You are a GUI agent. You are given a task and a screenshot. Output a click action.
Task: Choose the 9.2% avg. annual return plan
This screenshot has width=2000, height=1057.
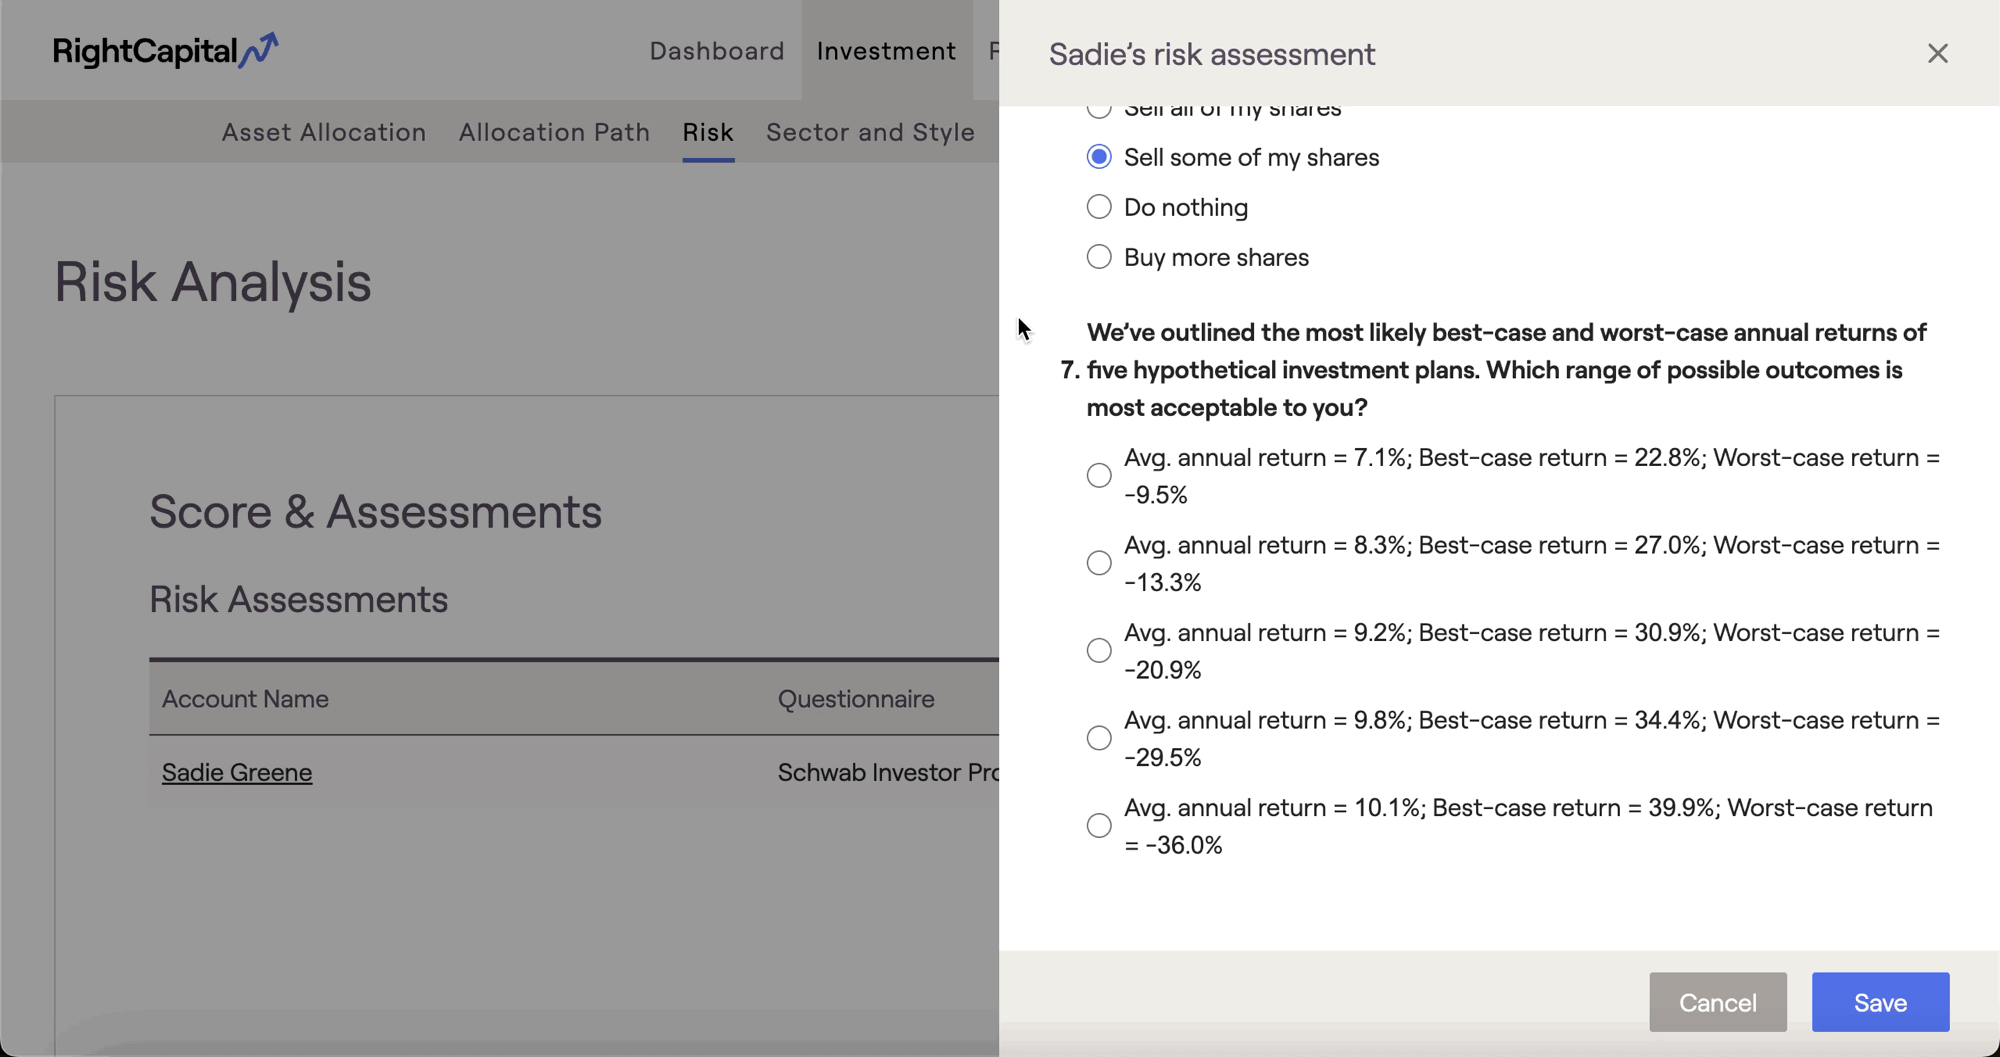point(1099,651)
